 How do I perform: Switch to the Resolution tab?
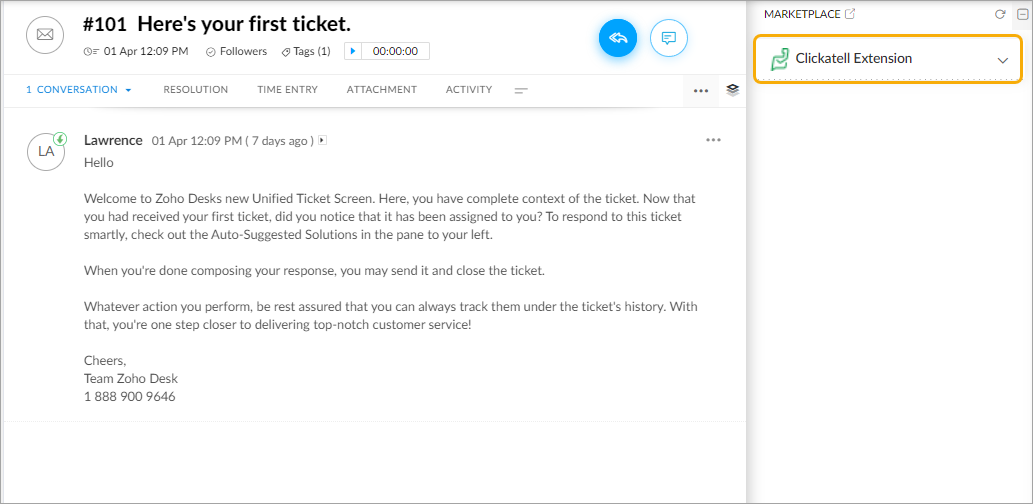tap(196, 90)
